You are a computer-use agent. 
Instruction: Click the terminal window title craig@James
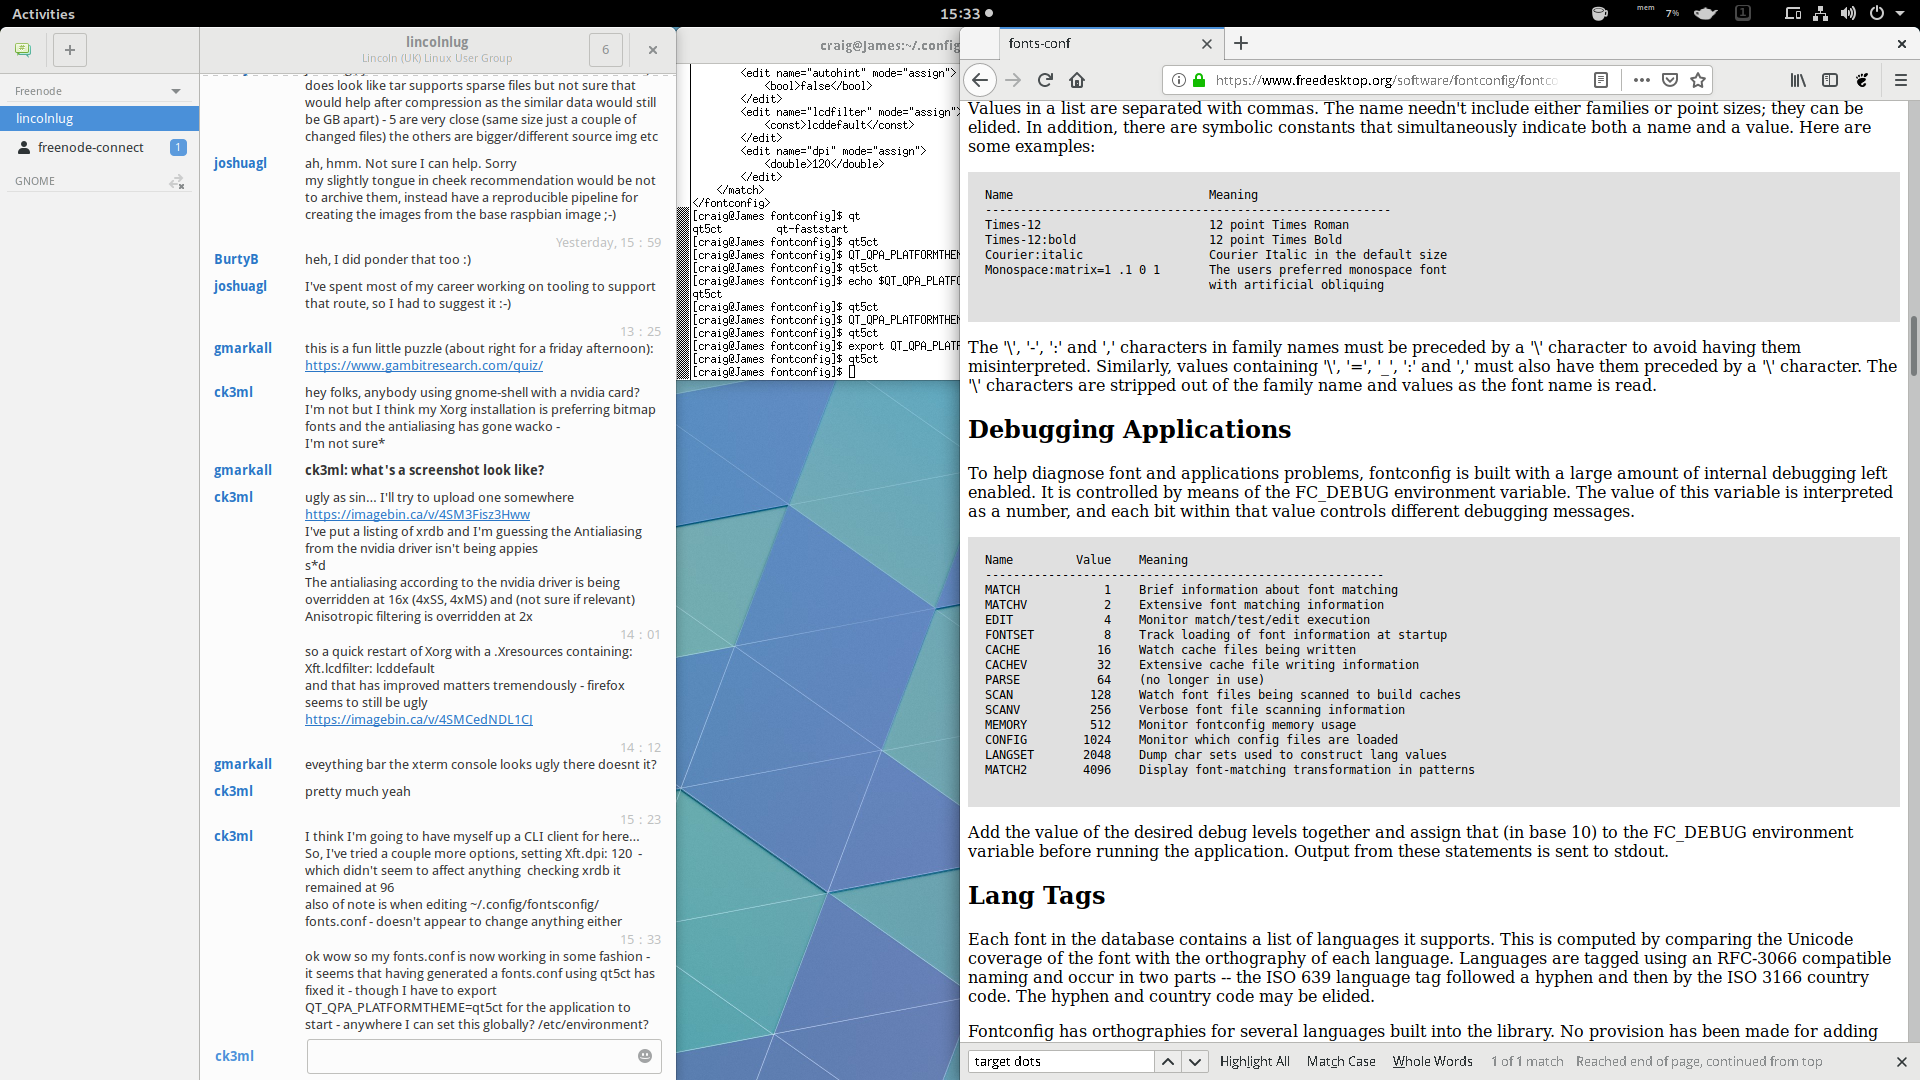[889, 45]
